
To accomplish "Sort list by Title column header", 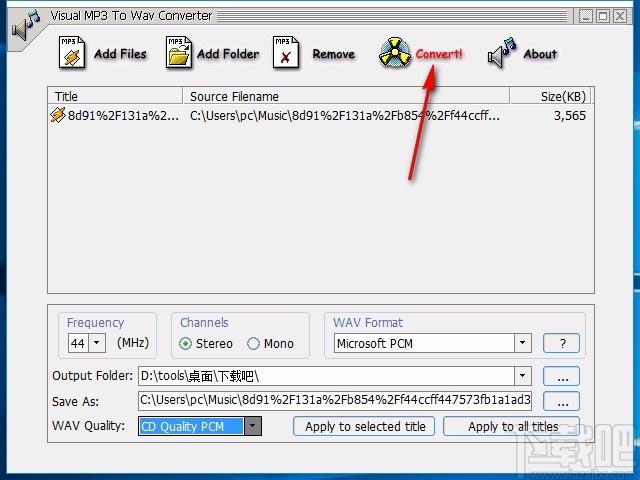I will (x=115, y=96).
